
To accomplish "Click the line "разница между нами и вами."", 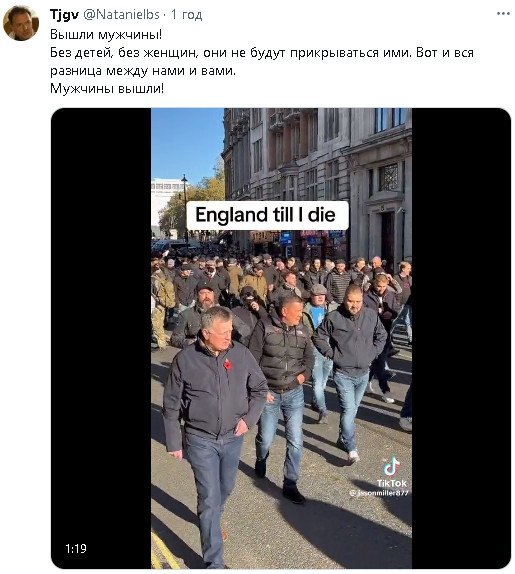I will pyautogui.click(x=143, y=71).
